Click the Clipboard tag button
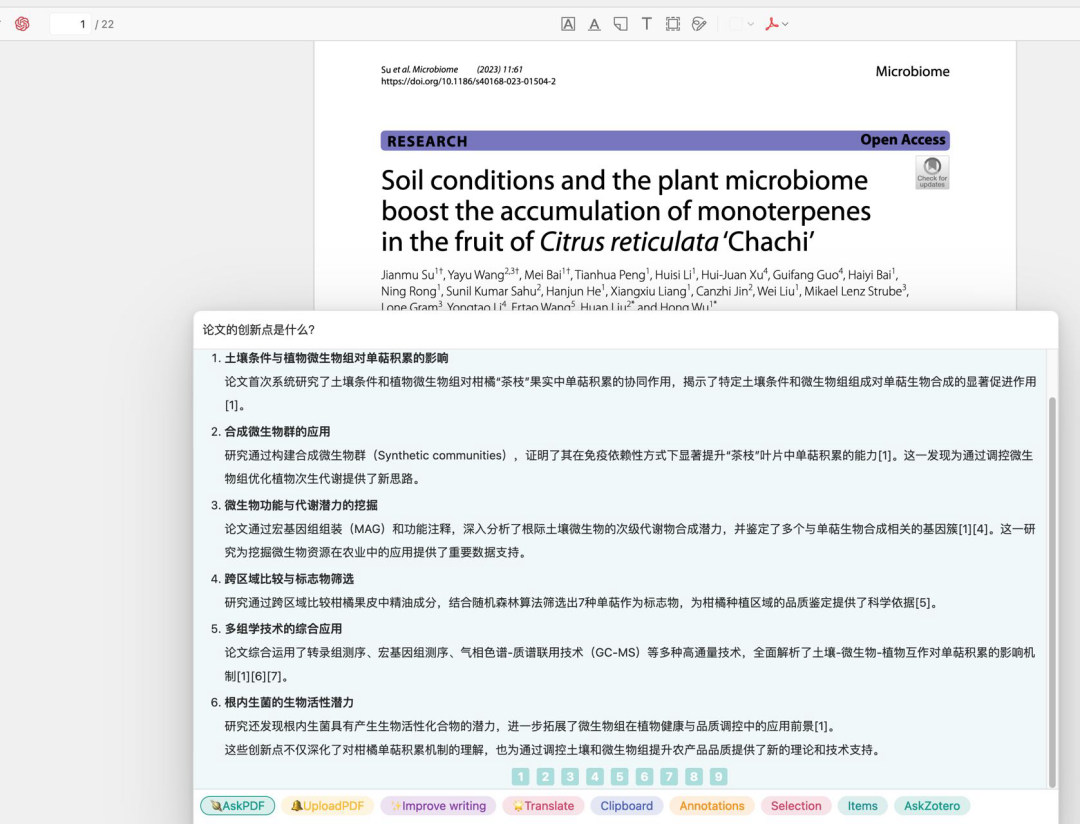The width and height of the screenshot is (1080, 824). [627, 805]
